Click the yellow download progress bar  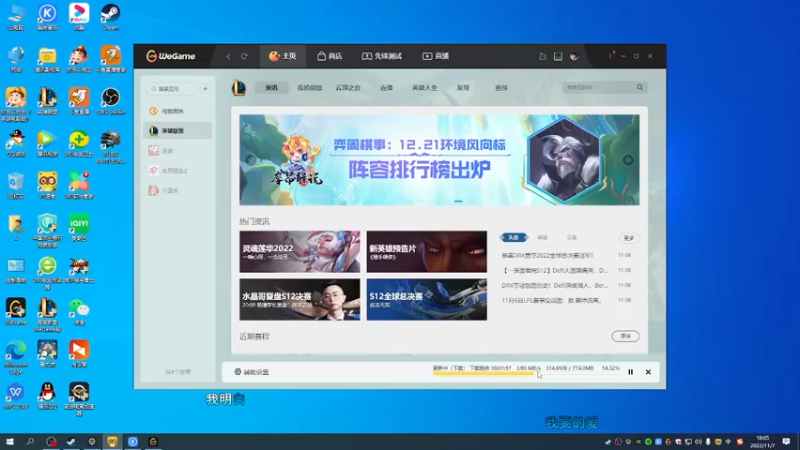[483, 373]
